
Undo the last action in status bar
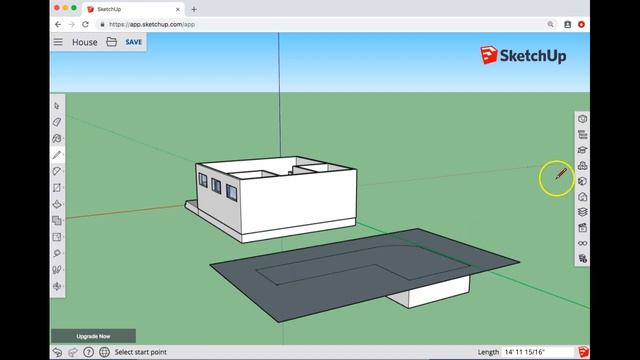pyautogui.click(x=57, y=352)
